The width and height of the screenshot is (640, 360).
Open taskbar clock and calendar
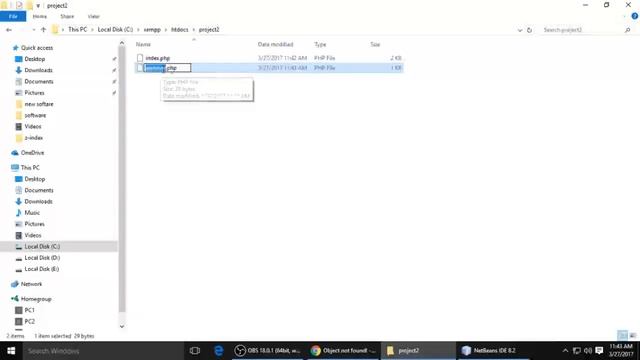(x=621, y=351)
